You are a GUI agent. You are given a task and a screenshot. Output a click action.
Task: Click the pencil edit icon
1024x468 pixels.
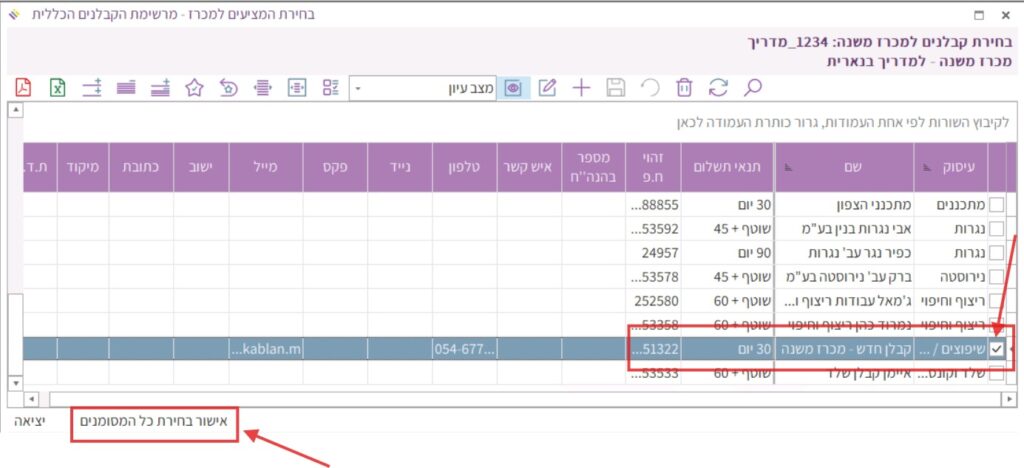pos(547,87)
